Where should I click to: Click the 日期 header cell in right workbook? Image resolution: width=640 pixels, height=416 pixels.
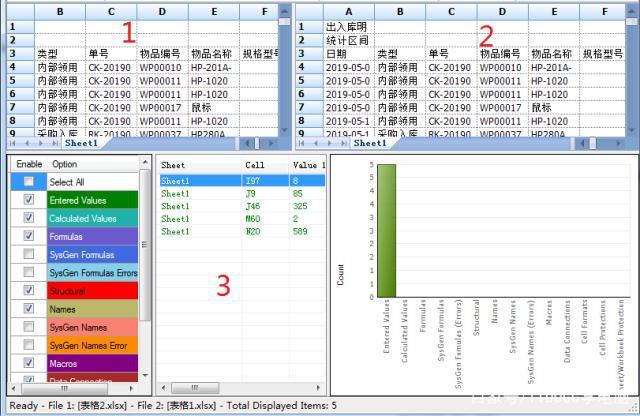[x=349, y=54]
